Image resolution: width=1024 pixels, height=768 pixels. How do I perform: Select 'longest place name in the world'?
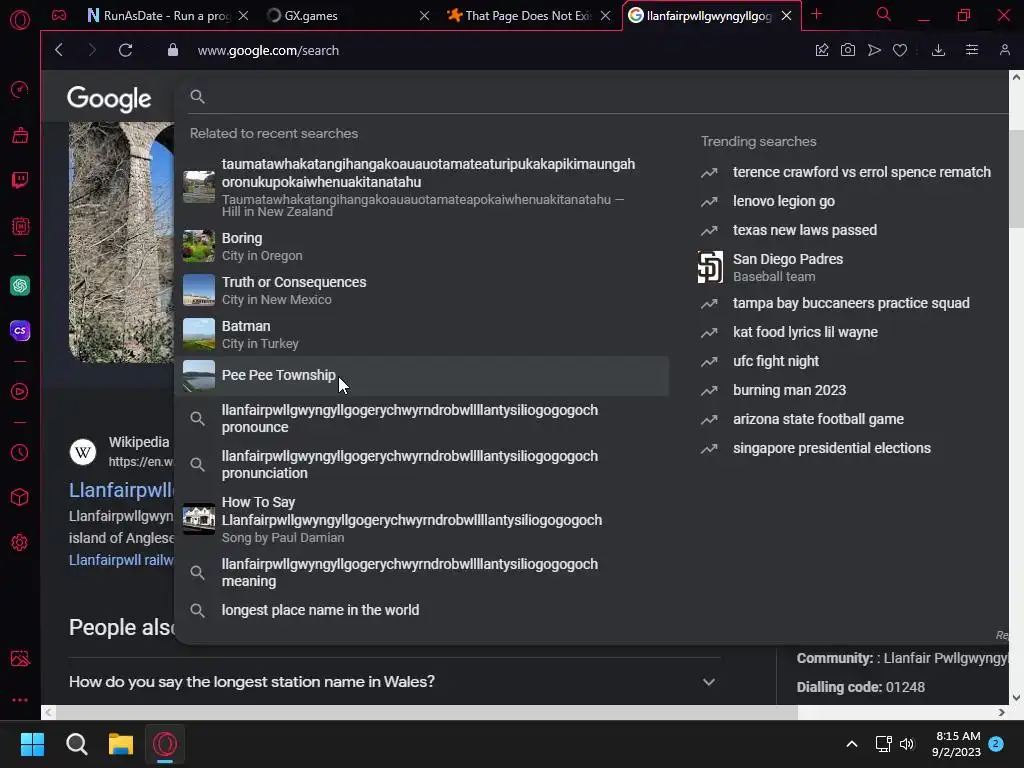click(x=424, y=610)
